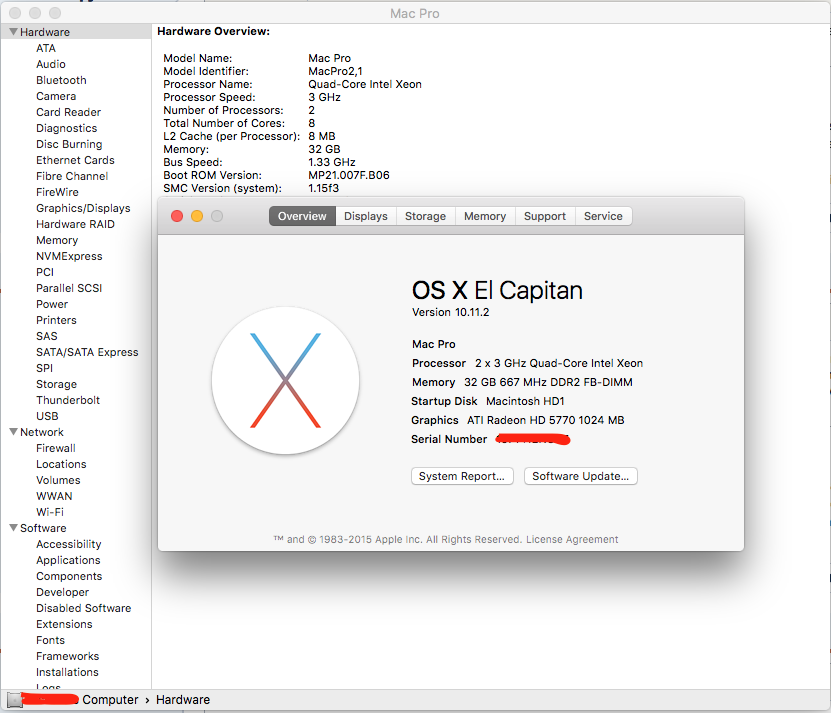Click the Network category label
The image size is (831, 713).
(x=42, y=432)
